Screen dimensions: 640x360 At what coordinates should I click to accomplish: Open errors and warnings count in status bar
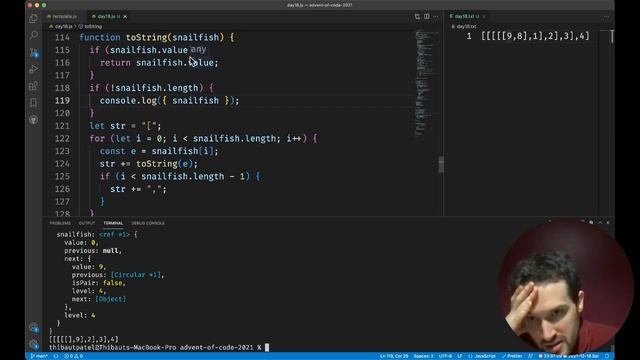[73, 356]
